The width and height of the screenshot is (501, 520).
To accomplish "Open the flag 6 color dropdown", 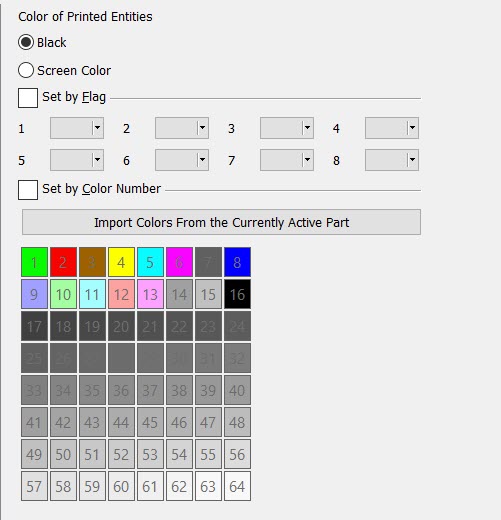I will coord(182,160).
